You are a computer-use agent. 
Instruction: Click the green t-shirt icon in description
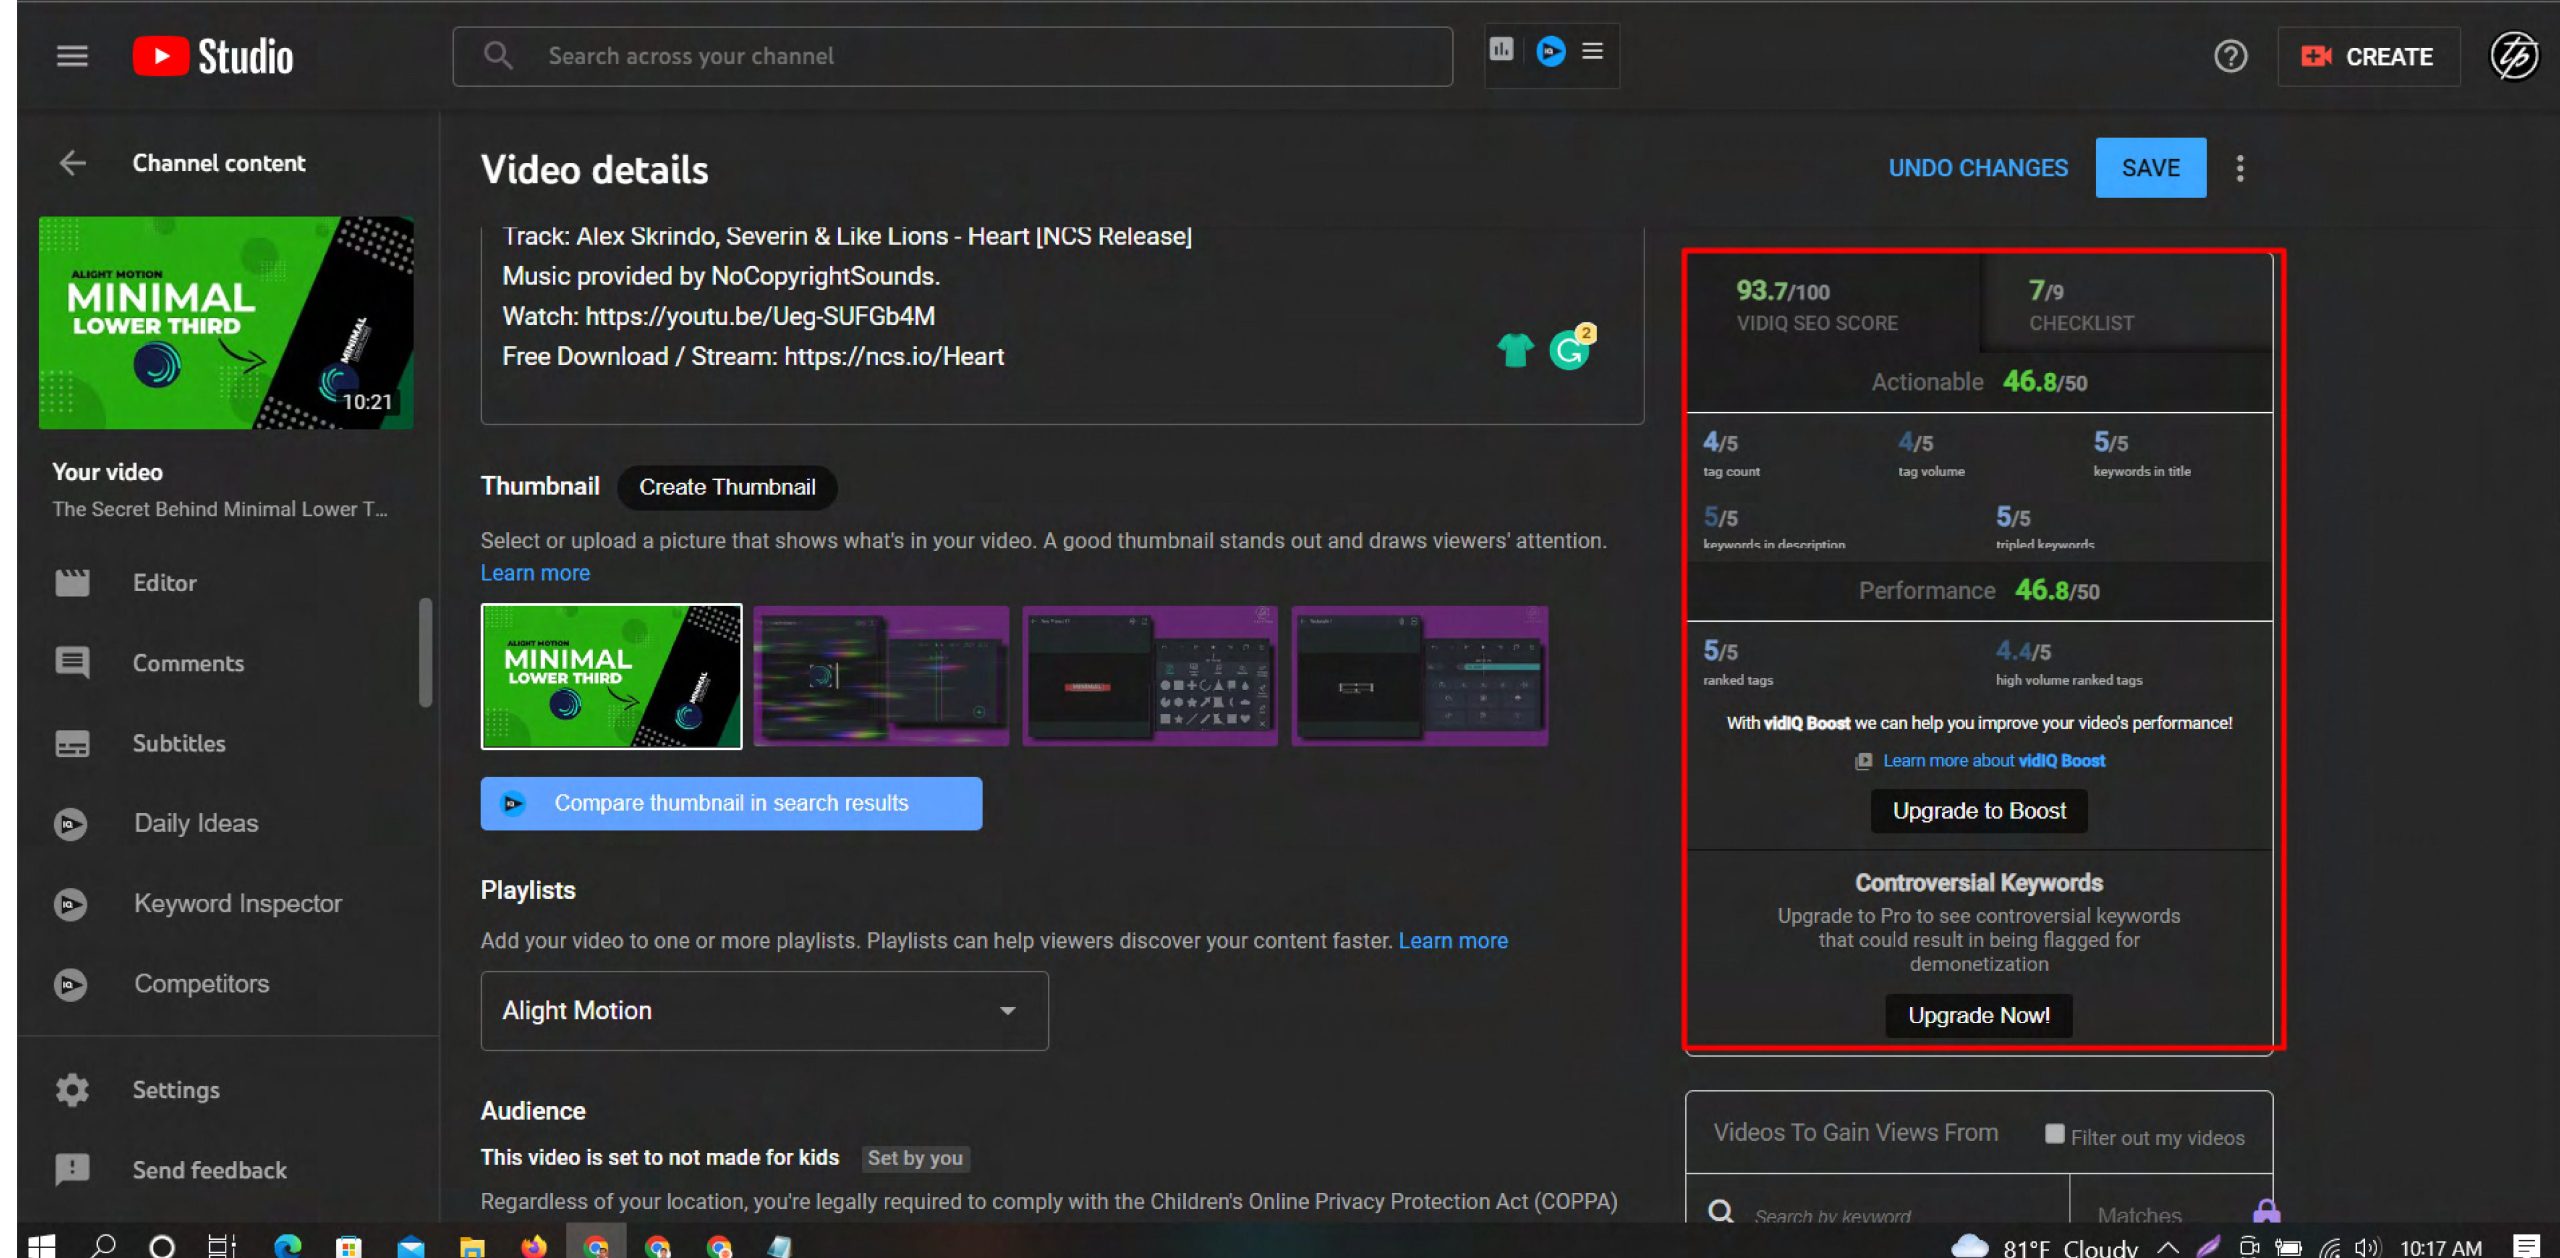tap(1515, 350)
